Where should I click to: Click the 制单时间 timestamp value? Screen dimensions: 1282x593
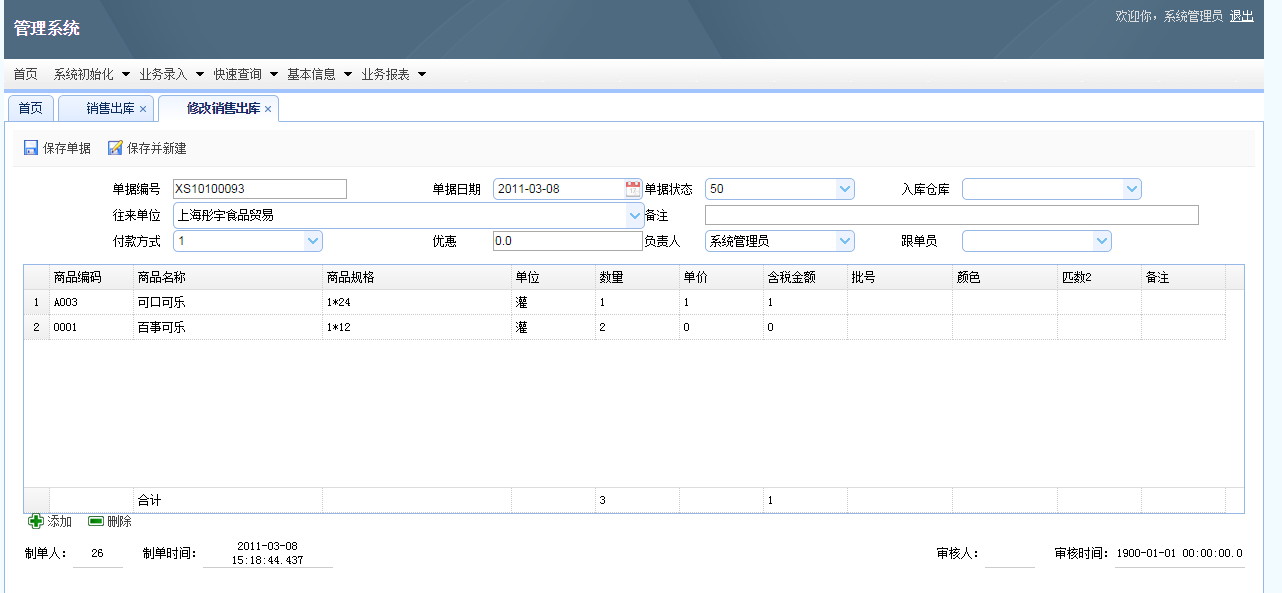point(267,553)
